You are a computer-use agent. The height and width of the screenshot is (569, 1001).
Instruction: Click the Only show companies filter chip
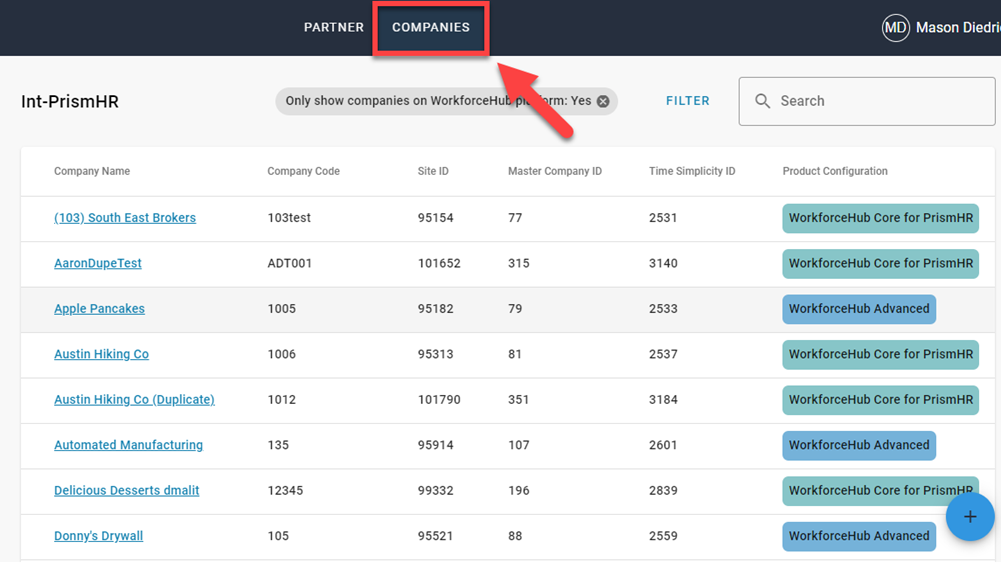(x=438, y=101)
